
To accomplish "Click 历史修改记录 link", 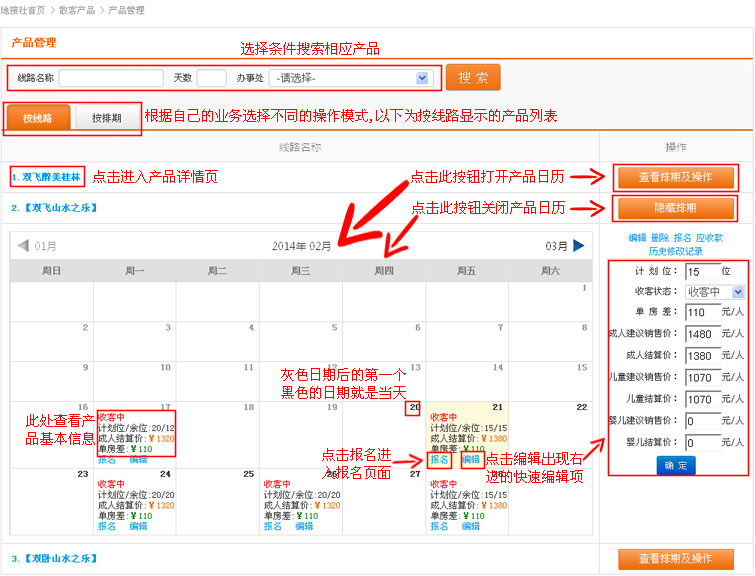I will click(x=675, y=251).
